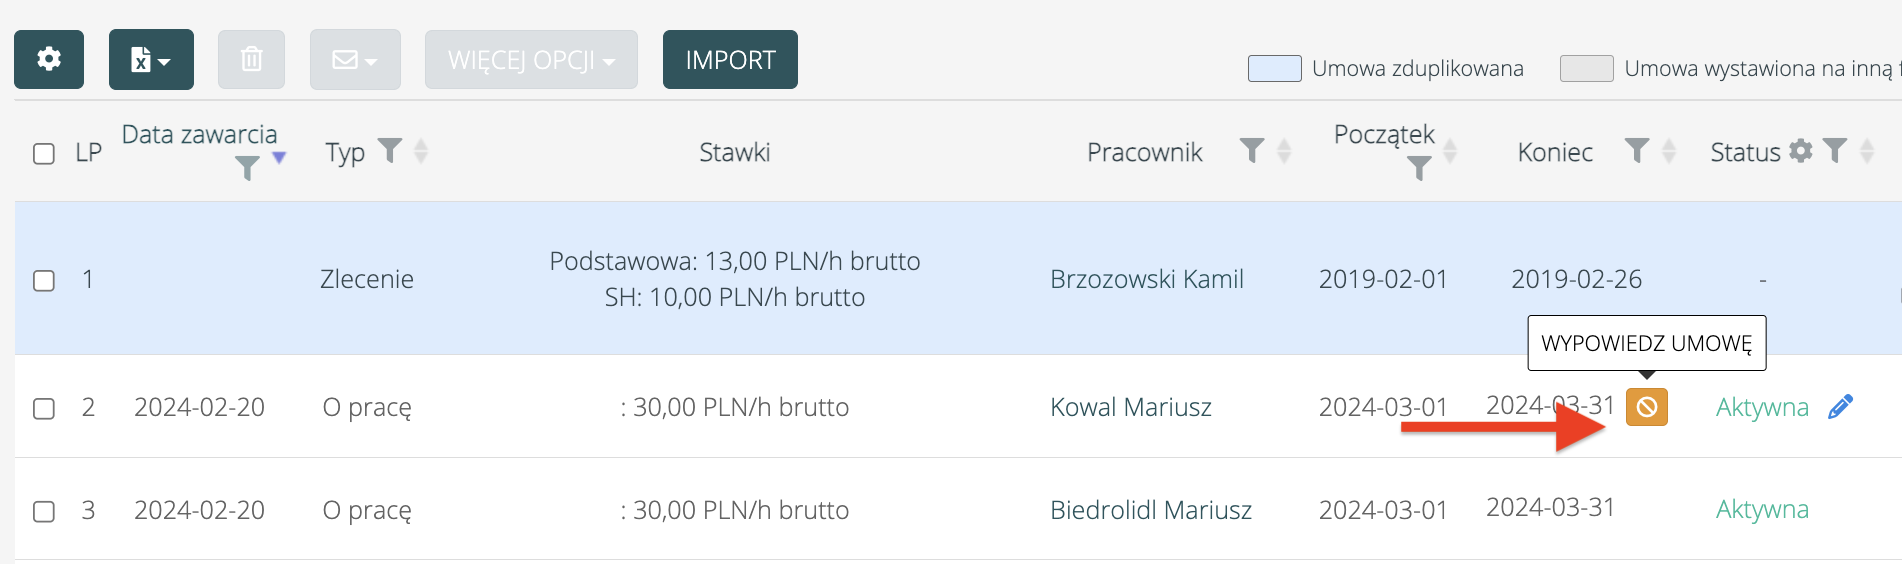Click the gear settings button
Screen dimensions: 1902x564
coord(49,60)
